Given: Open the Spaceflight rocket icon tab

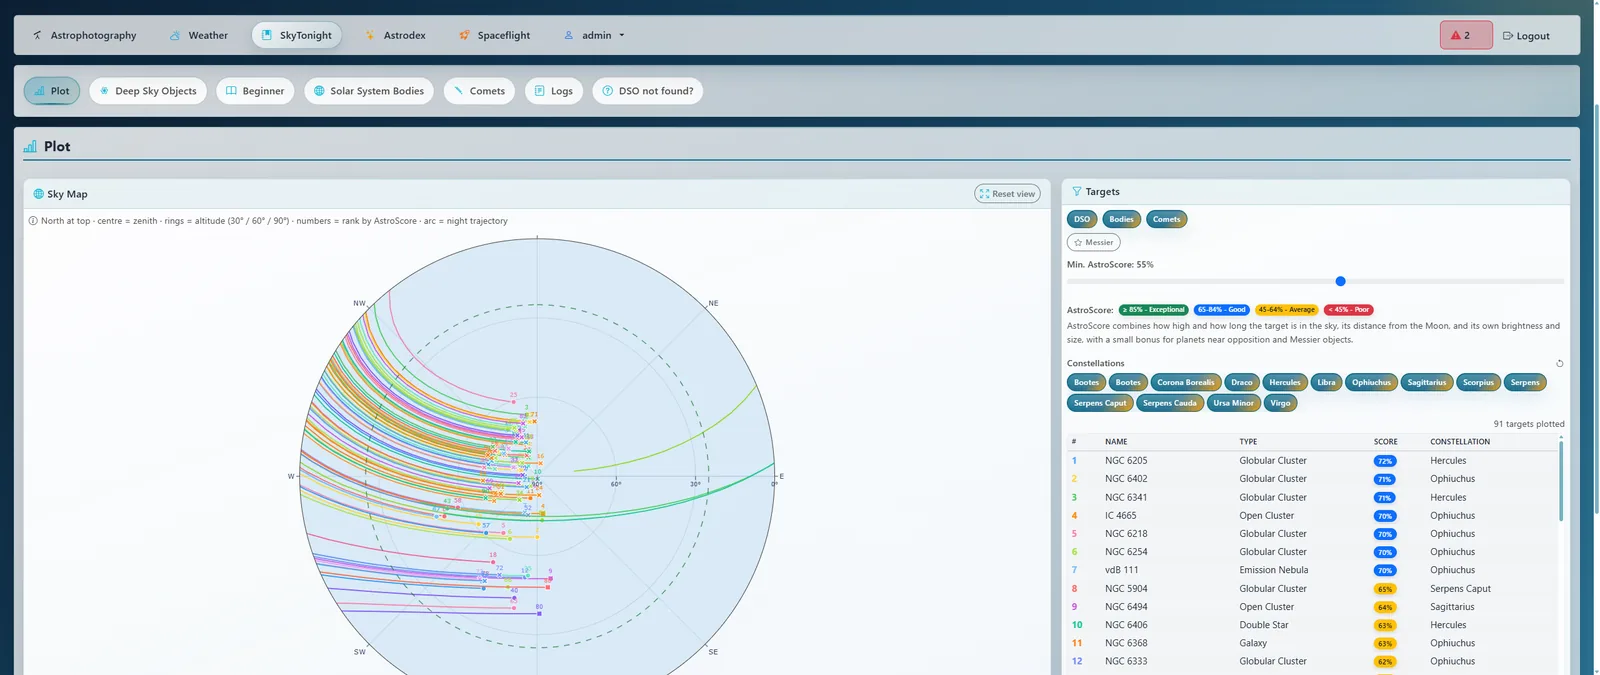Looking at the screenshot, I should (464, 35).
